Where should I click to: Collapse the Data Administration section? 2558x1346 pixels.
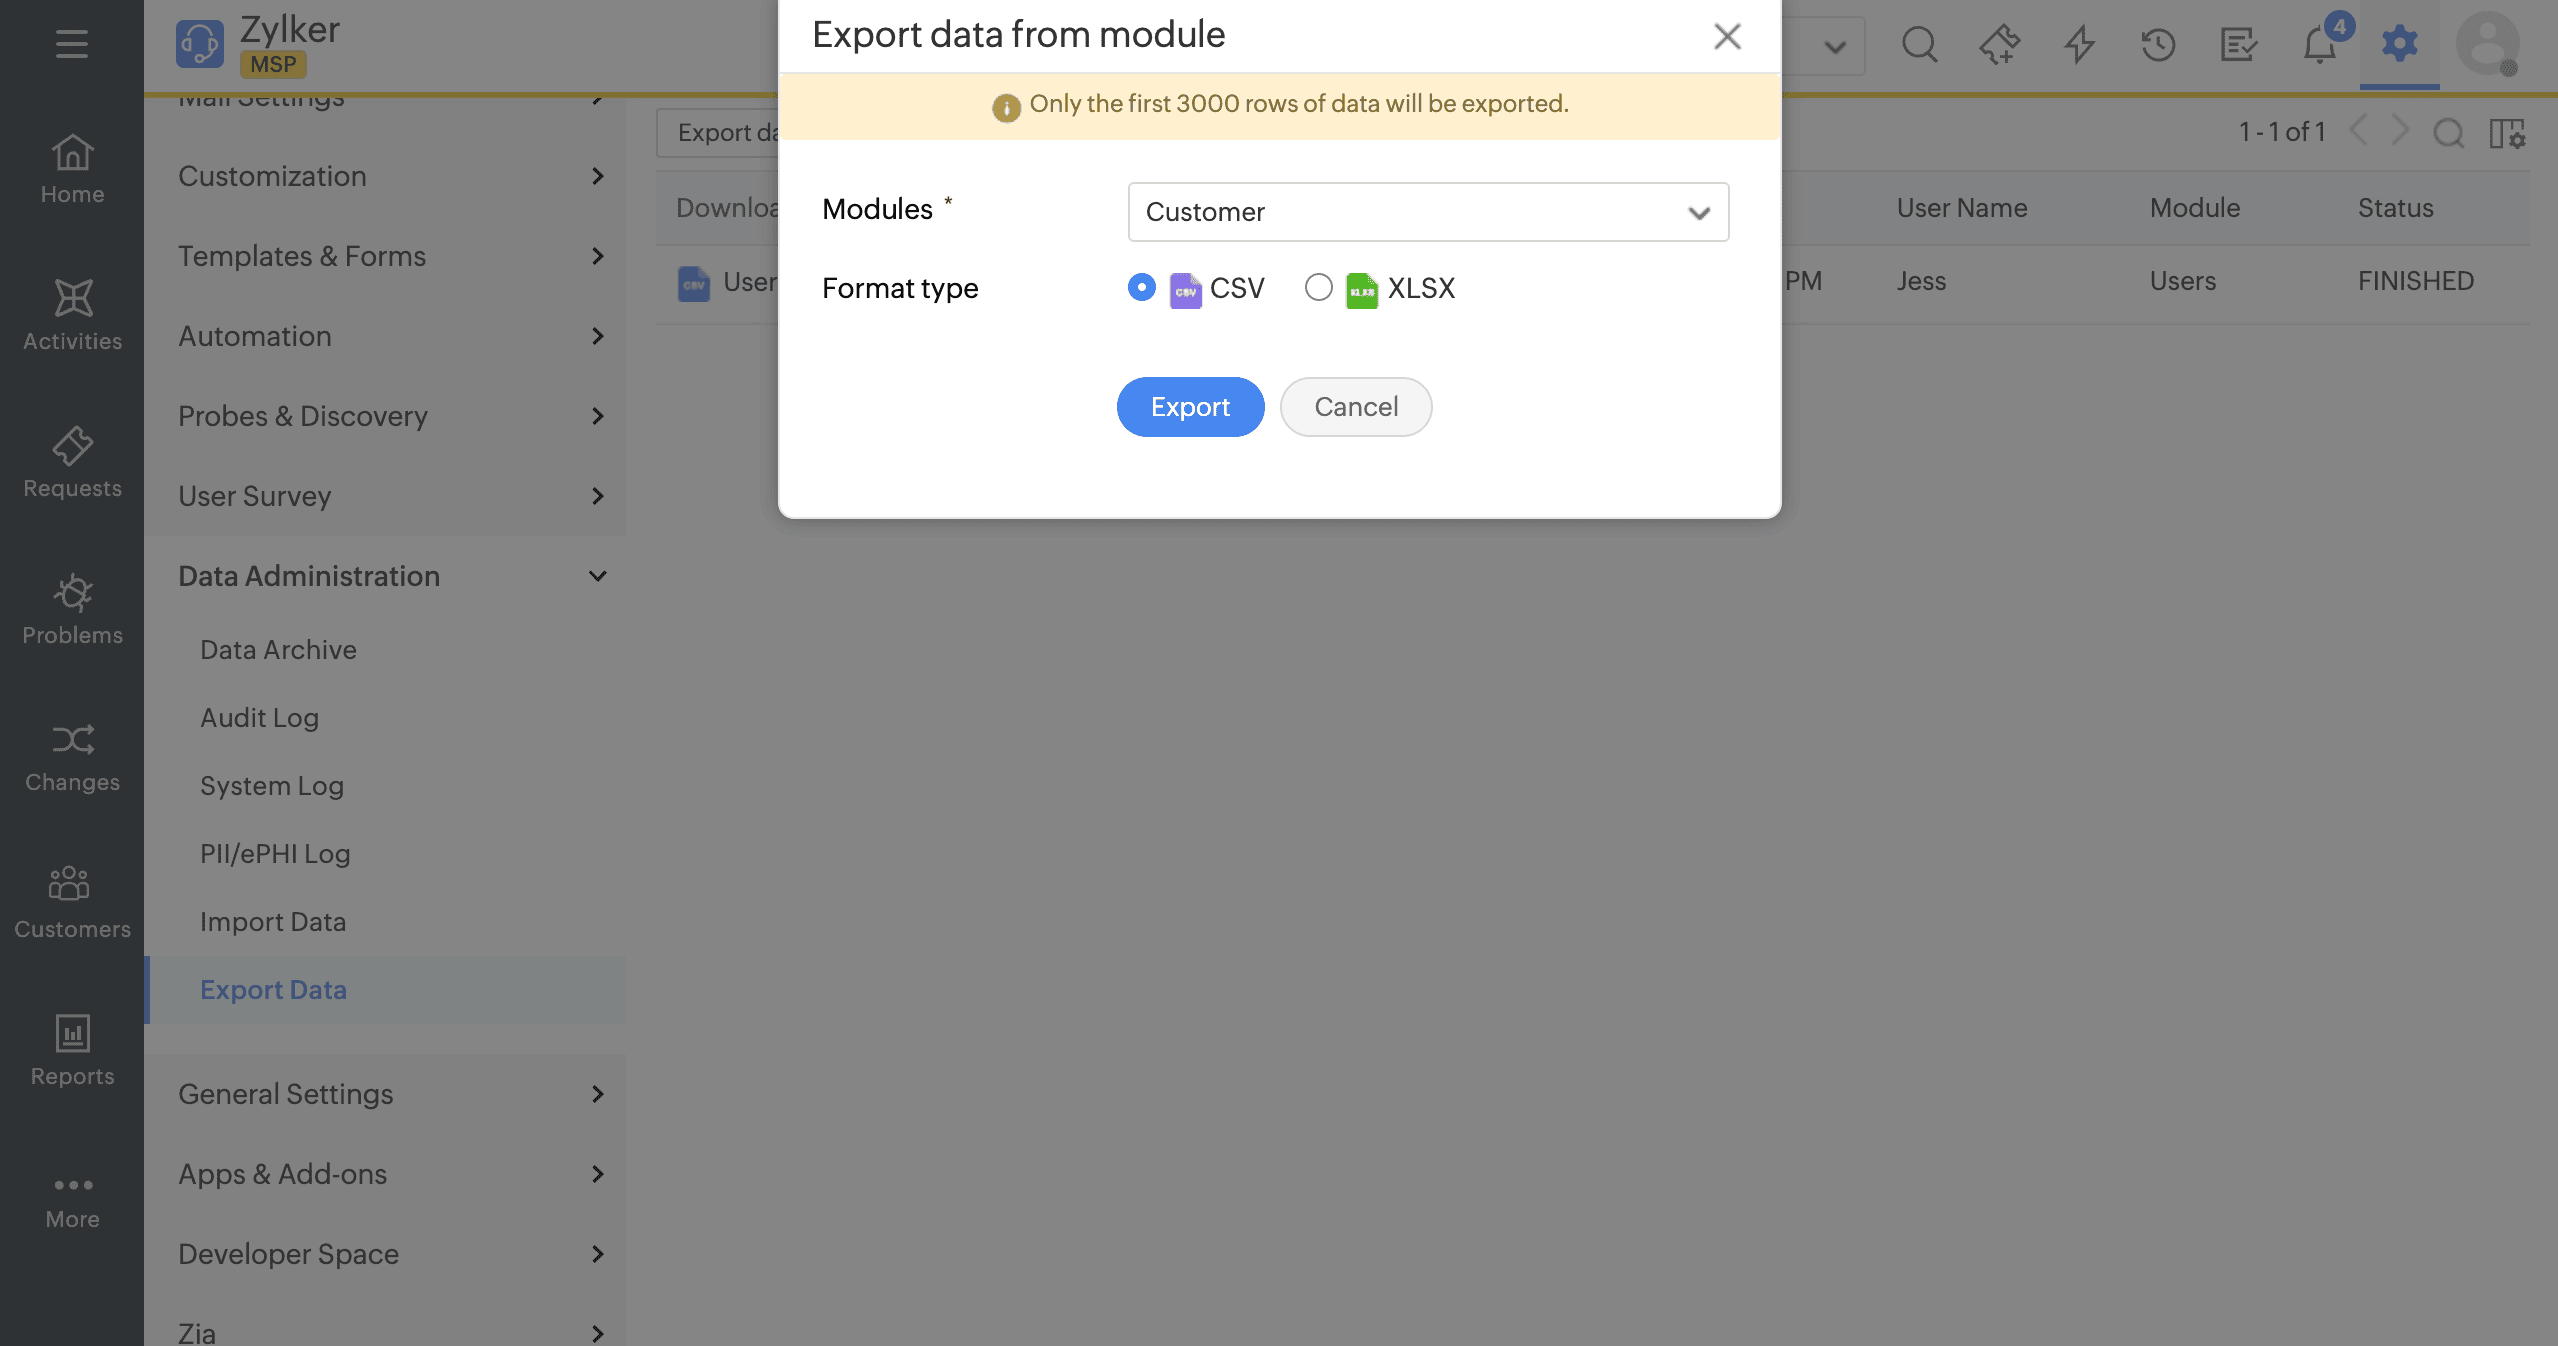[597, 576]
